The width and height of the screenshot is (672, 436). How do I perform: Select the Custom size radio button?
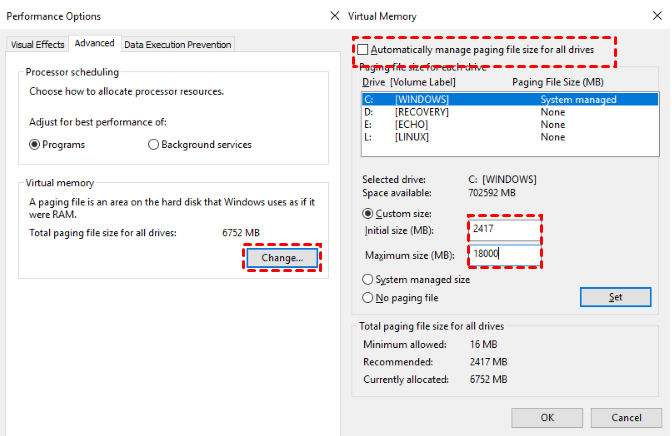tap(368, 214)
